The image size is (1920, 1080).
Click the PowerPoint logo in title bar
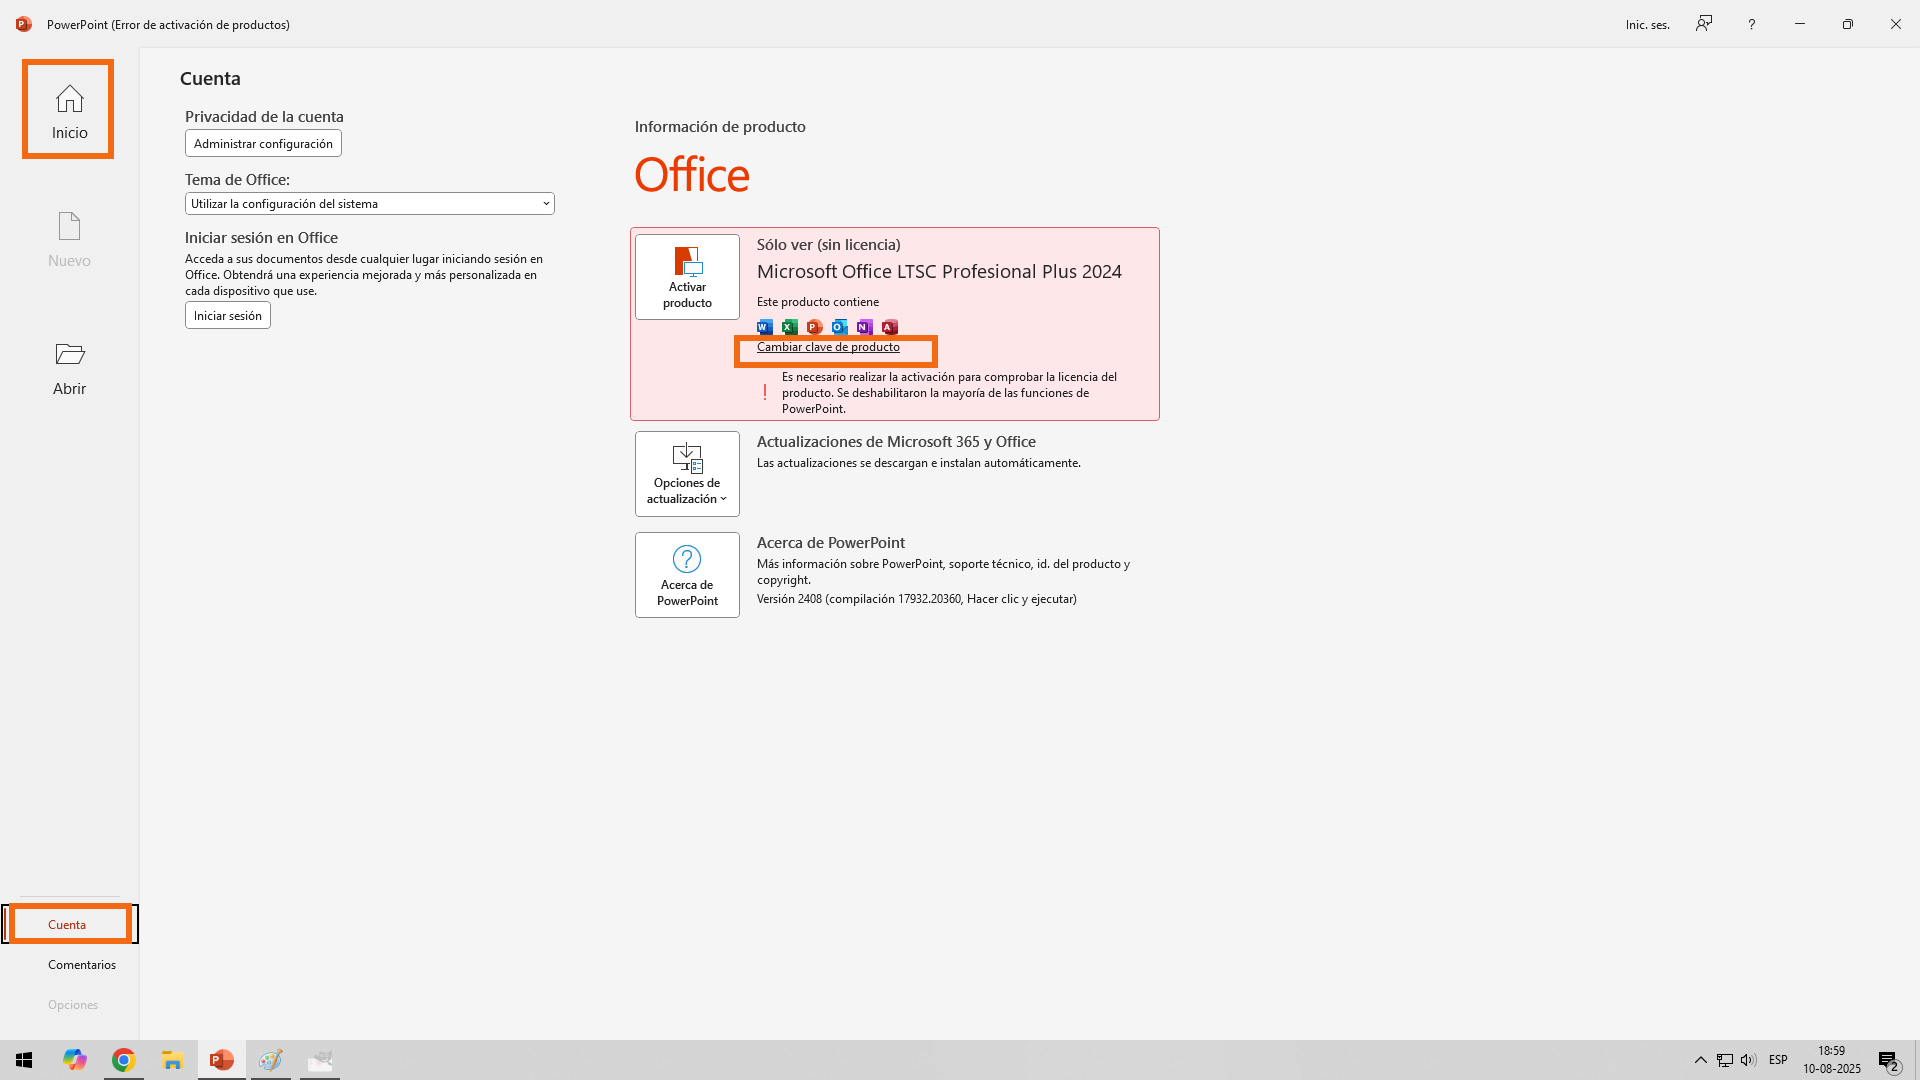[24, 24]
